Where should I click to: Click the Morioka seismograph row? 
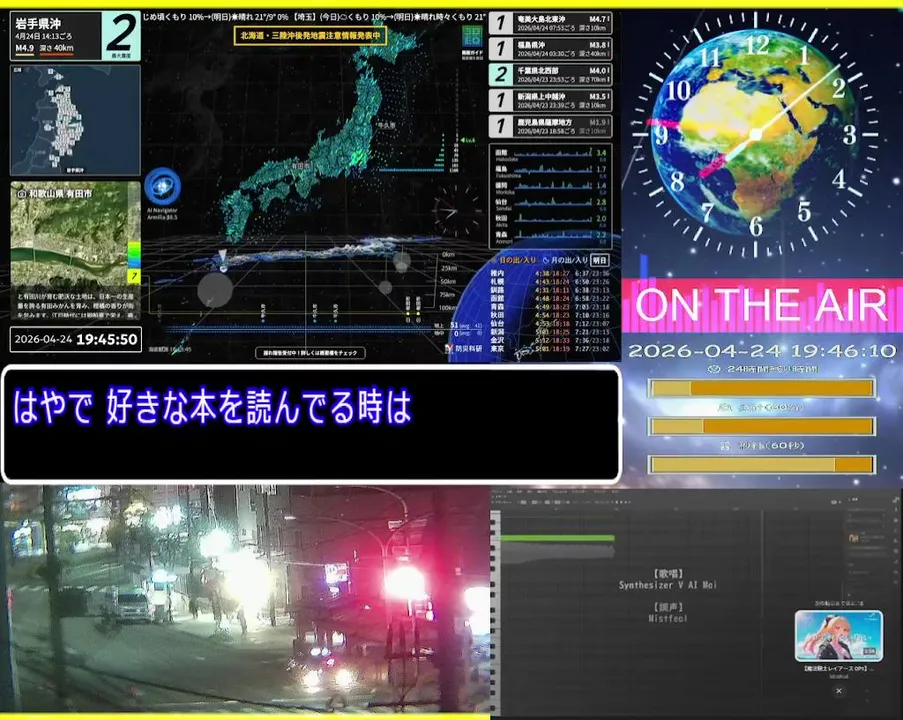point(551,187)
